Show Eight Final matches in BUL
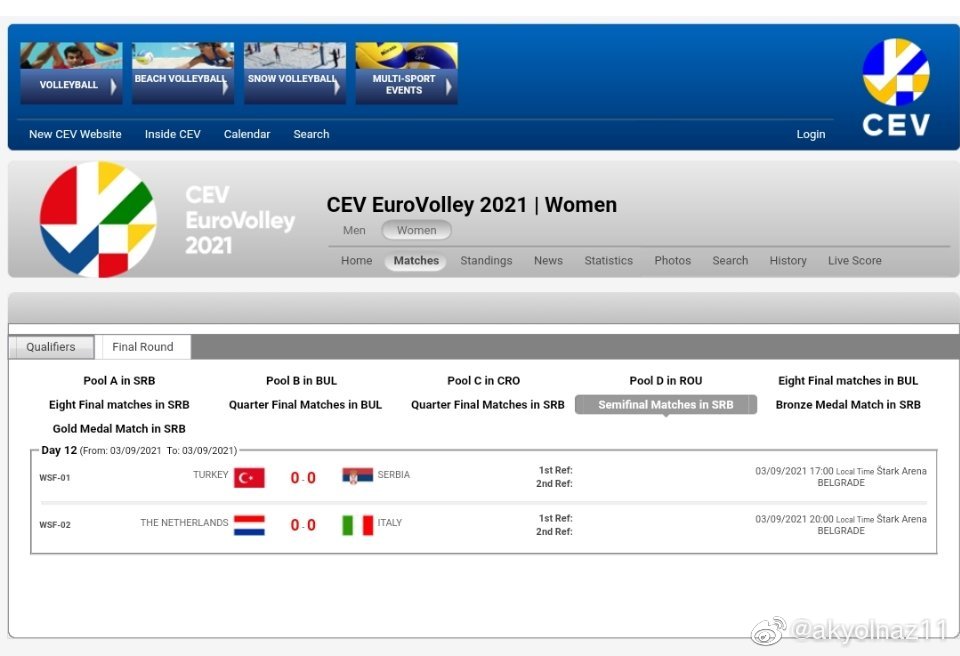Image resolution: width=960 pixels, height=656 pixels. [x=848, y=380]
